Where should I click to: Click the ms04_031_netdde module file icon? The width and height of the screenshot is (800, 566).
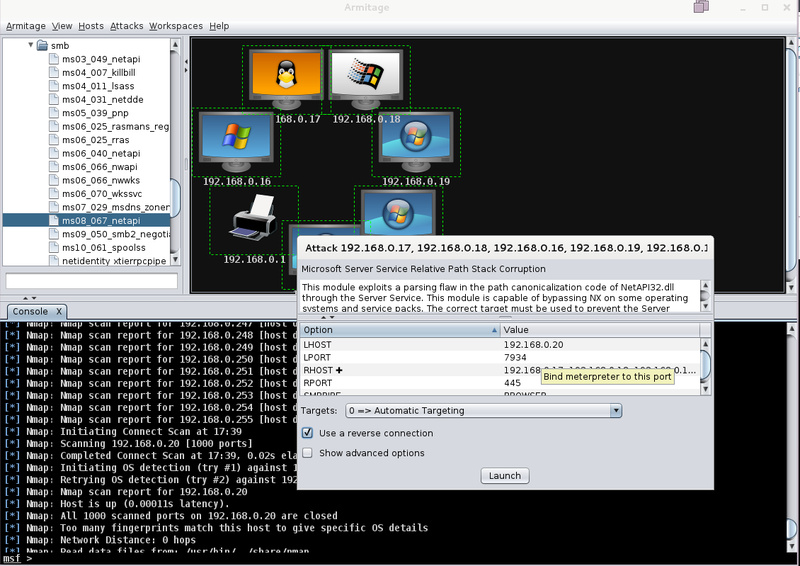[54, 99]
